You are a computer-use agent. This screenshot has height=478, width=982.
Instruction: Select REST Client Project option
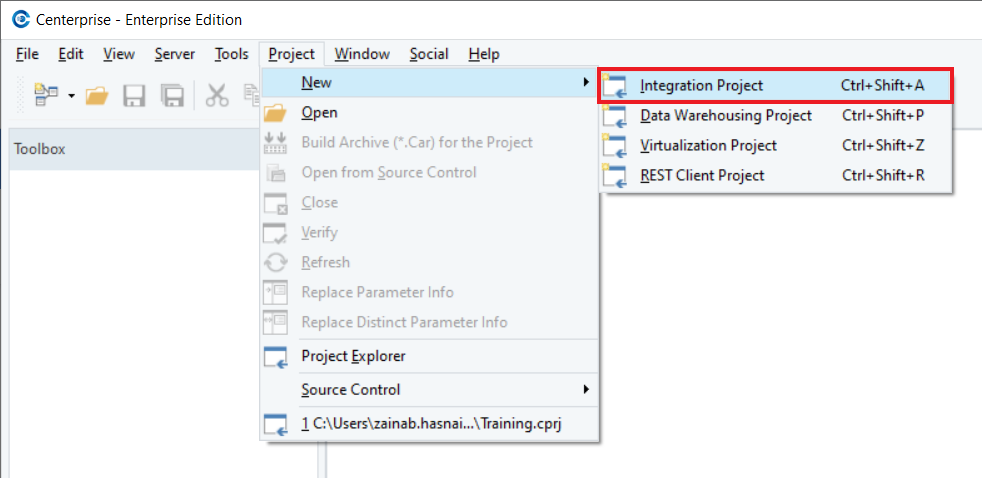(x=702, y=176)
